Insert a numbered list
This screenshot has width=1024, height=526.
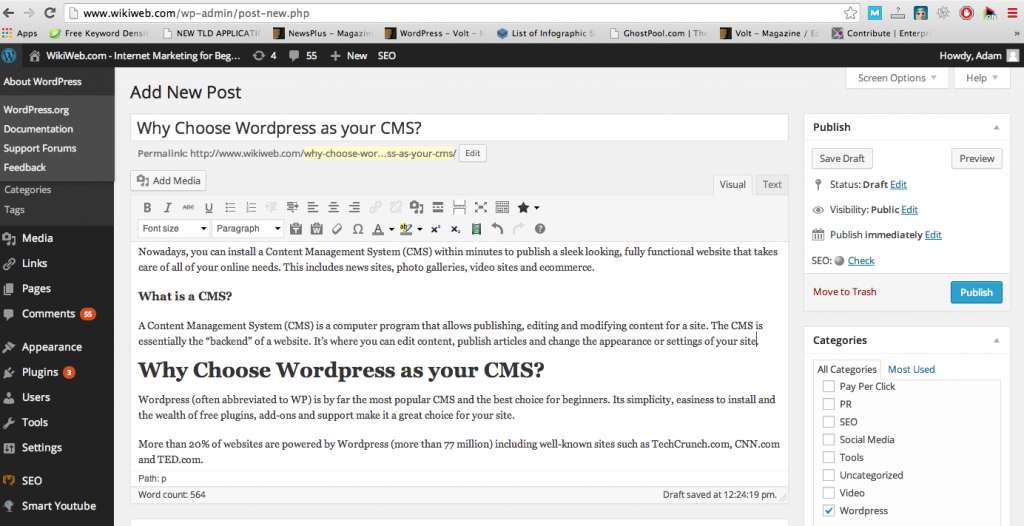[251, 208]
